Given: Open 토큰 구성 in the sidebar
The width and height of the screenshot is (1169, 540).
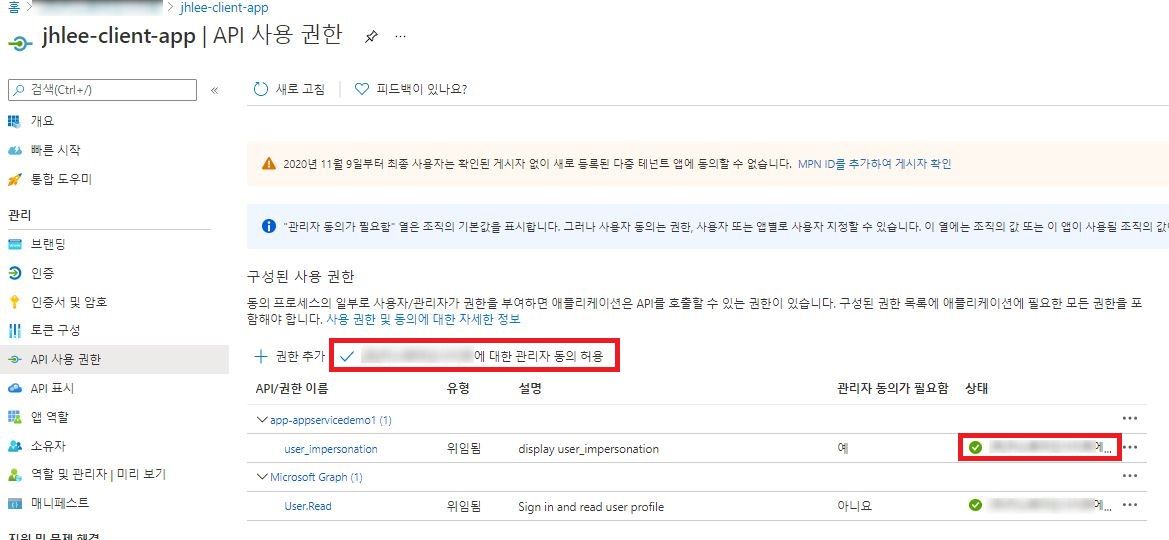Looking at the screenshot, I should [x=56, y=330].
